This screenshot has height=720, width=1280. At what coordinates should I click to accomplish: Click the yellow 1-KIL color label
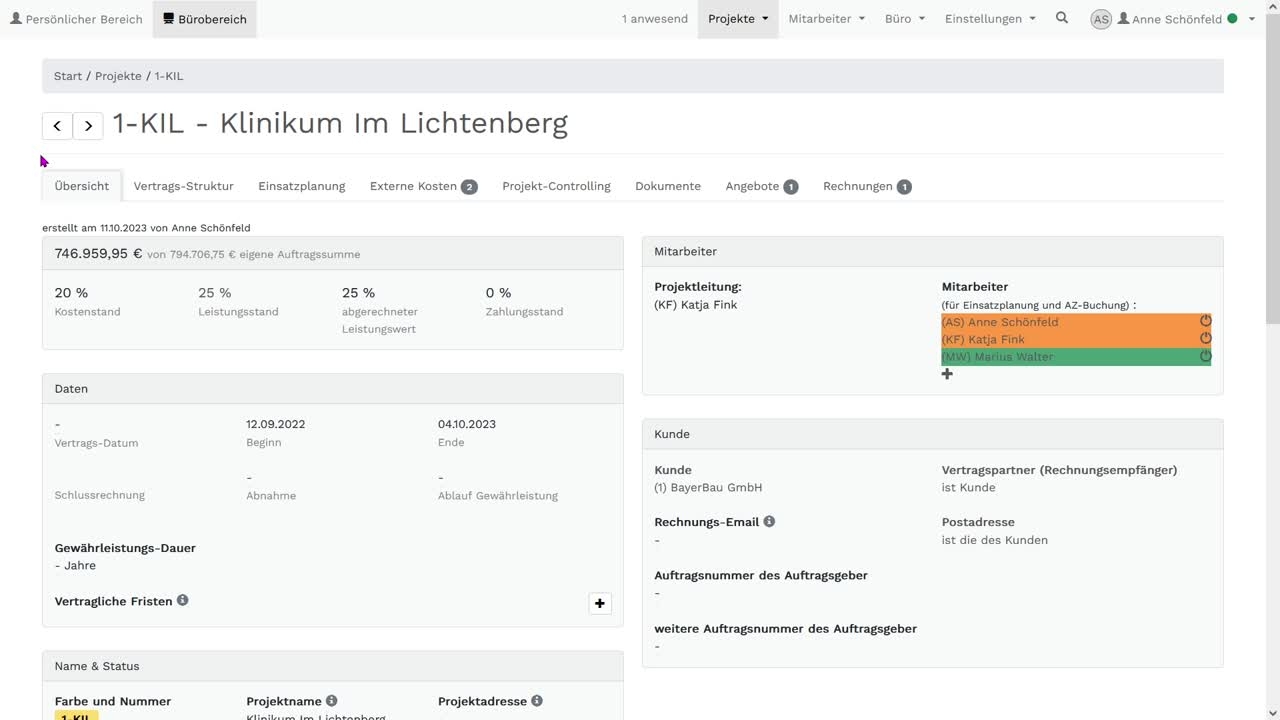[x=77, y=716]
